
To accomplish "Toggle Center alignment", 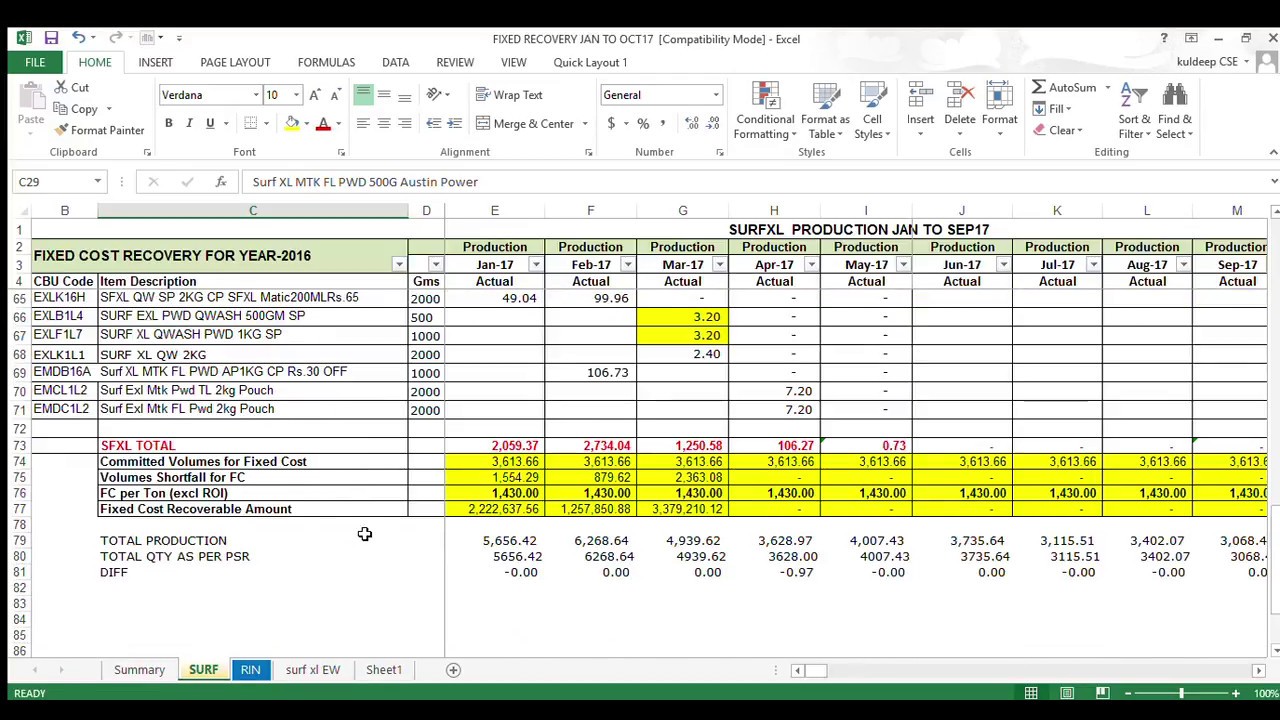I will point(384,124).
